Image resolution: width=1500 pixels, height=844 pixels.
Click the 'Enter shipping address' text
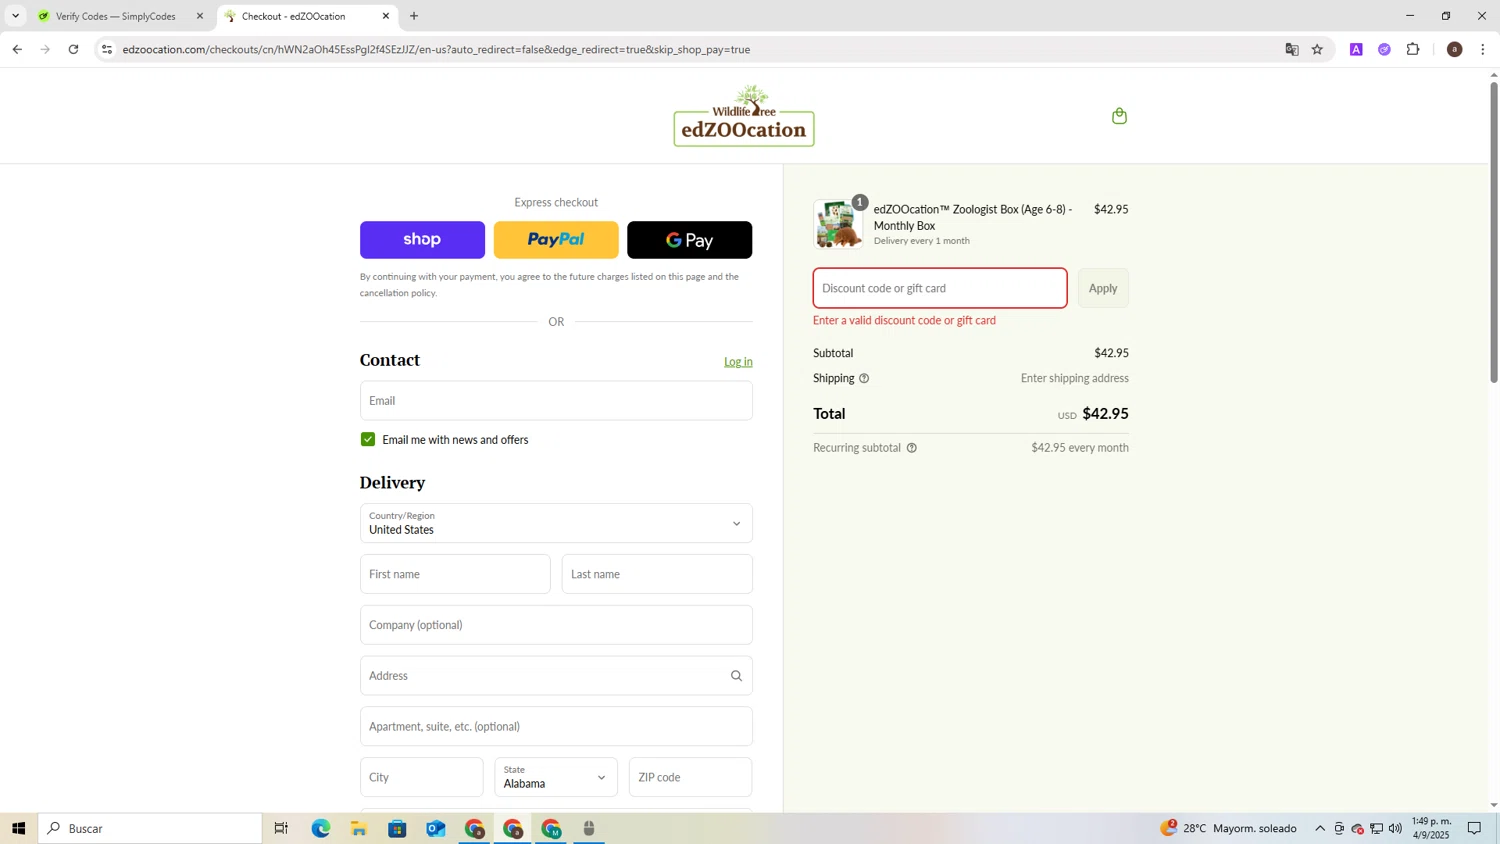tap(1075, 378)
